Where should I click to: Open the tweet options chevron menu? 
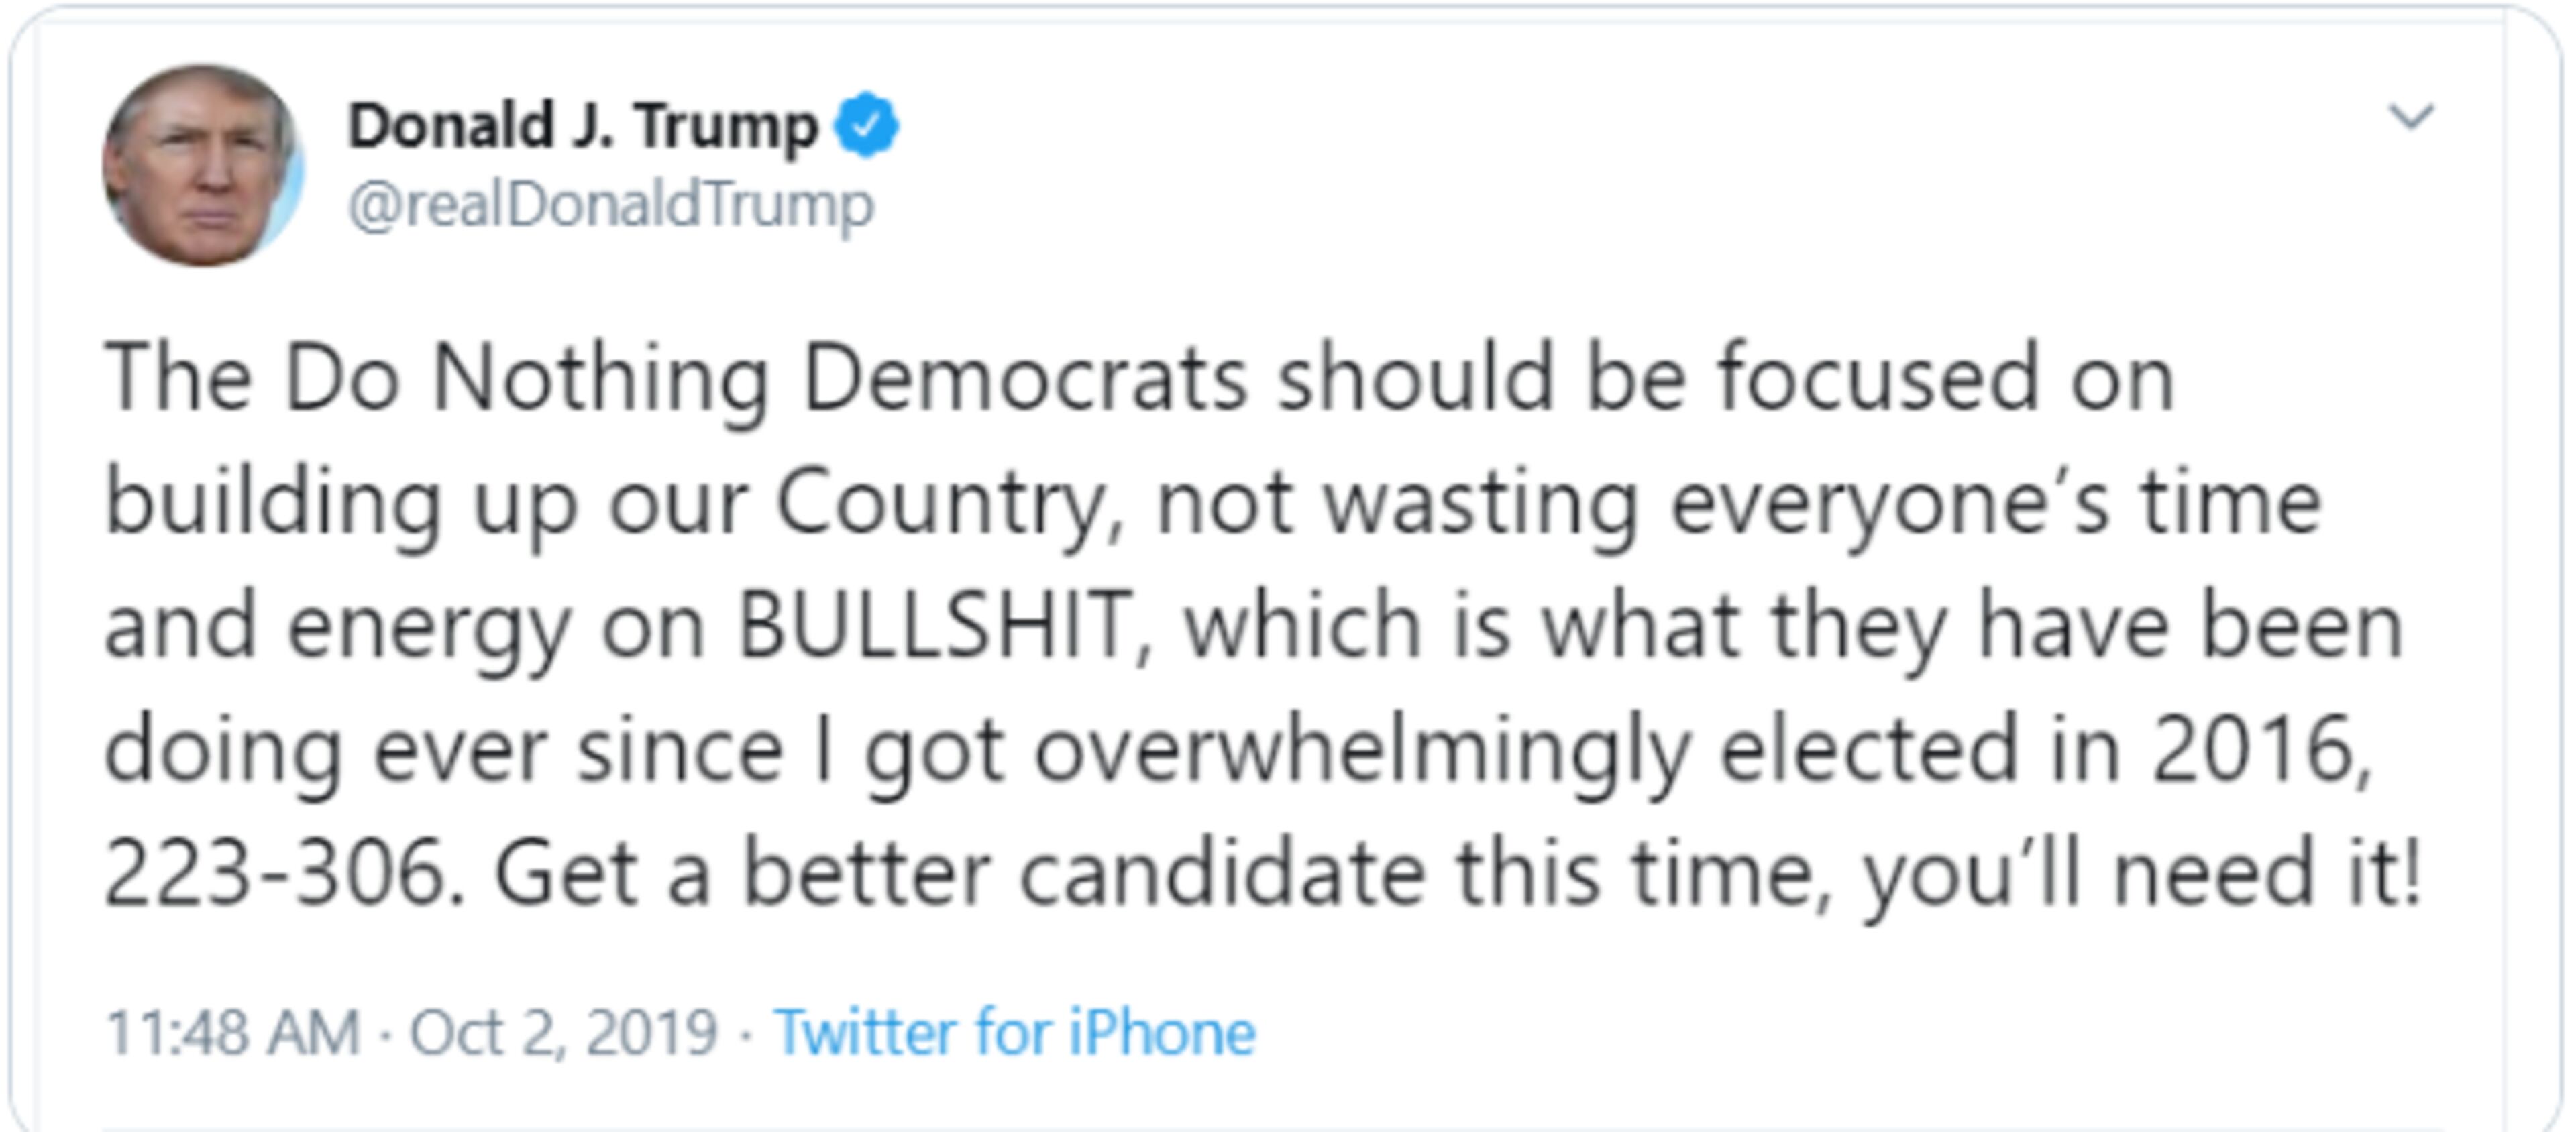point(2410,116)
